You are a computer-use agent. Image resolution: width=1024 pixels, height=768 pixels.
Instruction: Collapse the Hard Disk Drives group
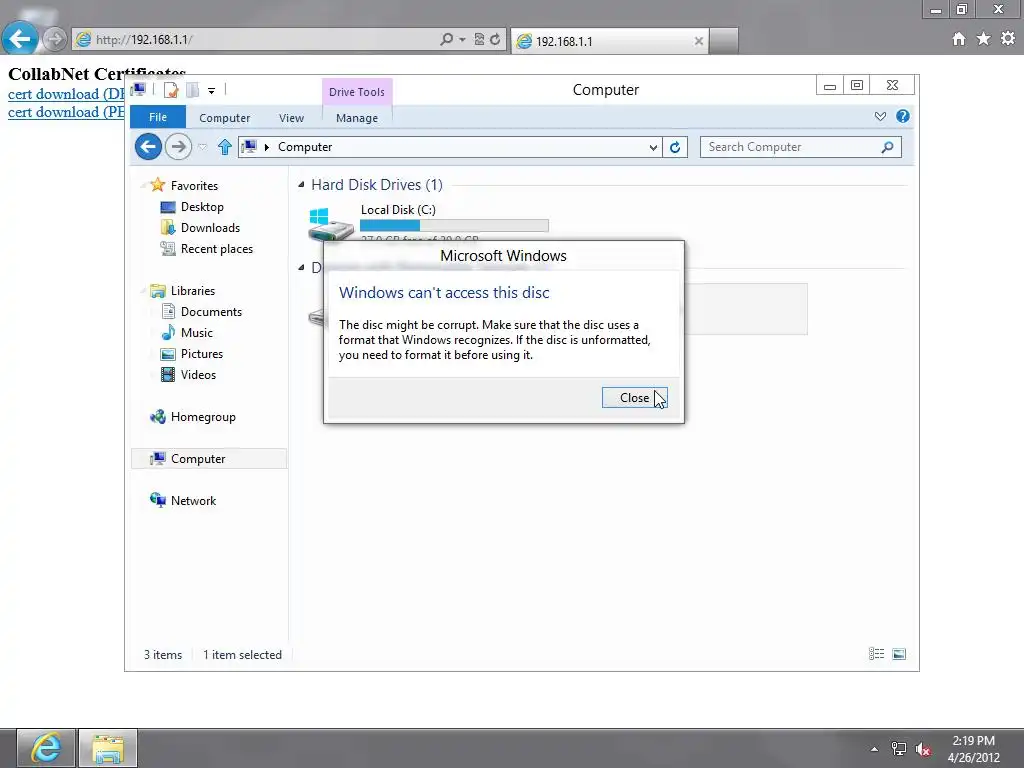pos(301,185)
